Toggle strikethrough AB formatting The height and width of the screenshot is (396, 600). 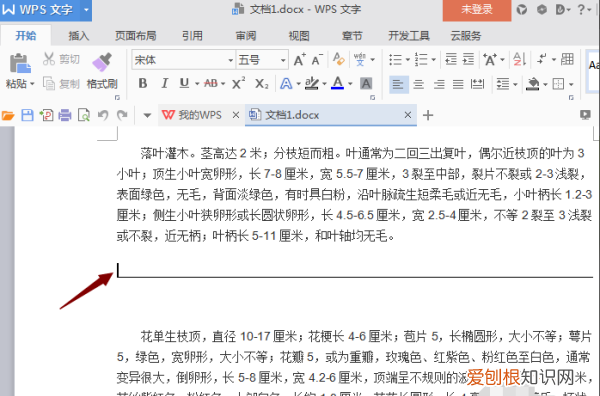(x=211, y=83)
